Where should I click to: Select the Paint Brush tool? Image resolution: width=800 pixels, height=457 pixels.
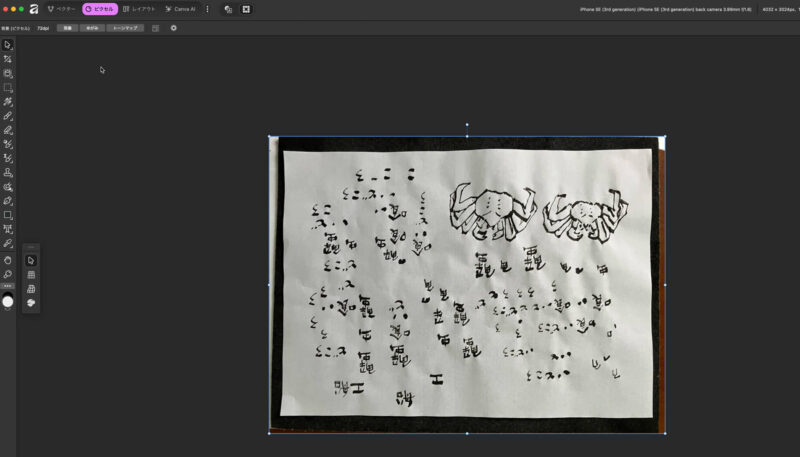click(x=8, y=116)
